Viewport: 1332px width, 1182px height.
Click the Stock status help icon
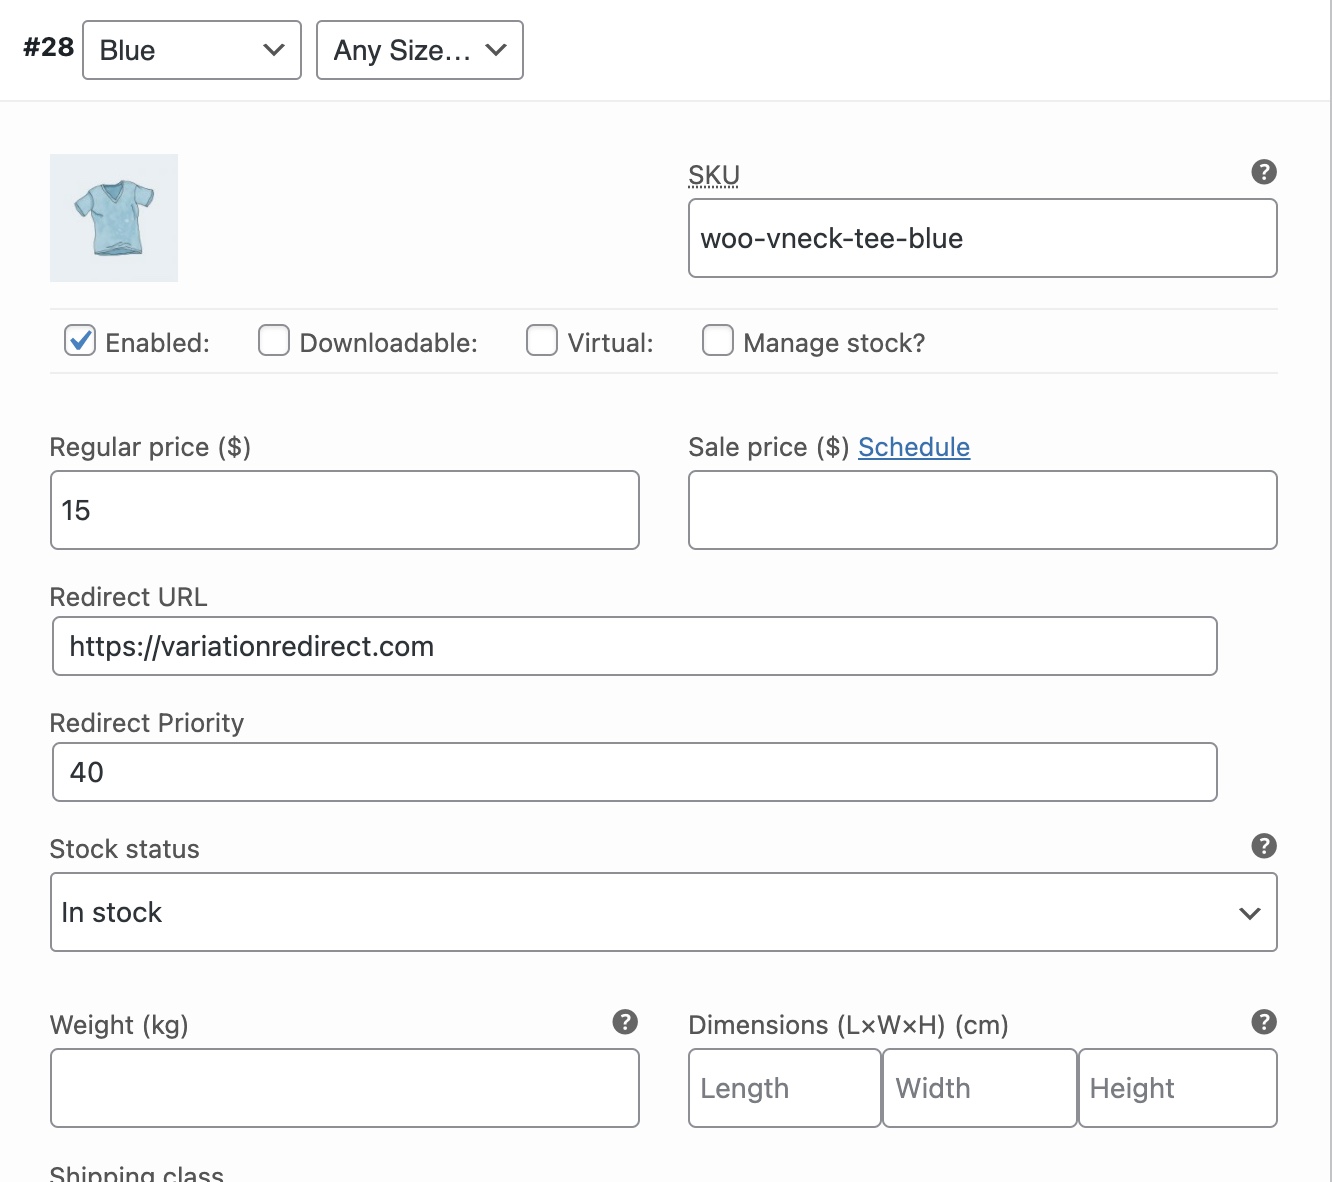coord(1264,846)
